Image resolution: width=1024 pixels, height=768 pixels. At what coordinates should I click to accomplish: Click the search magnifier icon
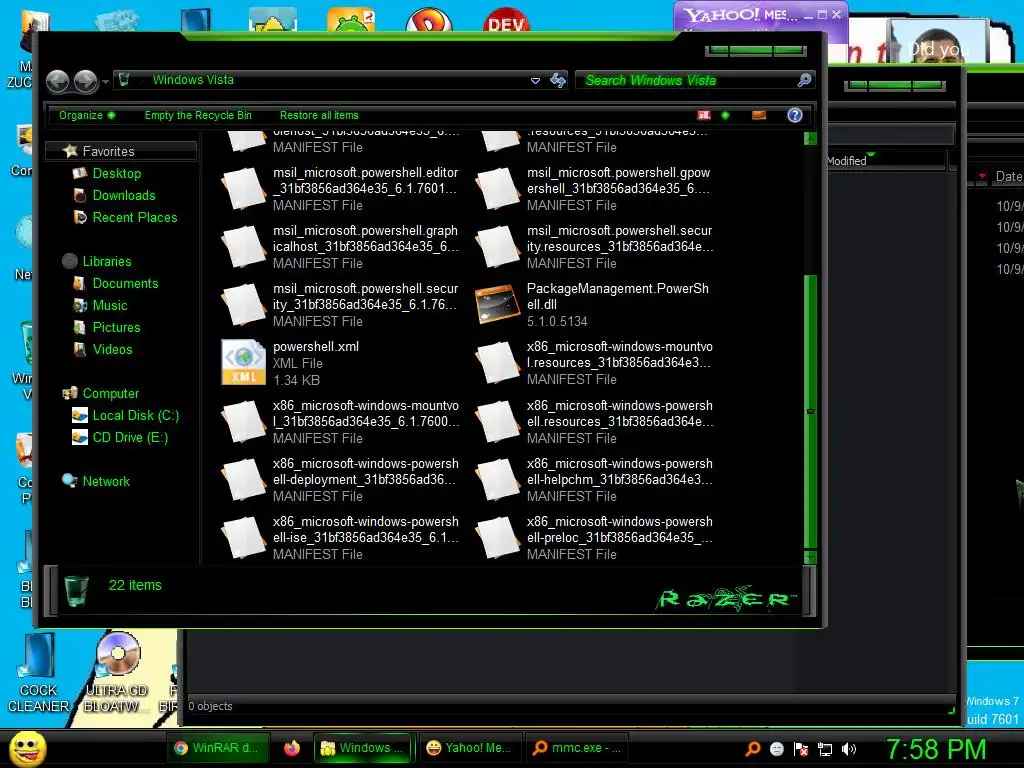(805, 80)
